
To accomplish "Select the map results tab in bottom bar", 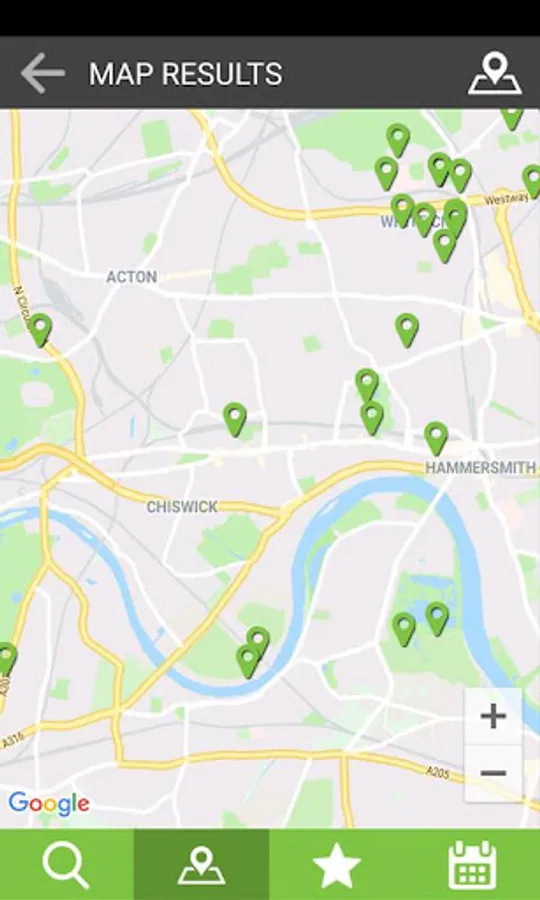I will pos(201,864).
